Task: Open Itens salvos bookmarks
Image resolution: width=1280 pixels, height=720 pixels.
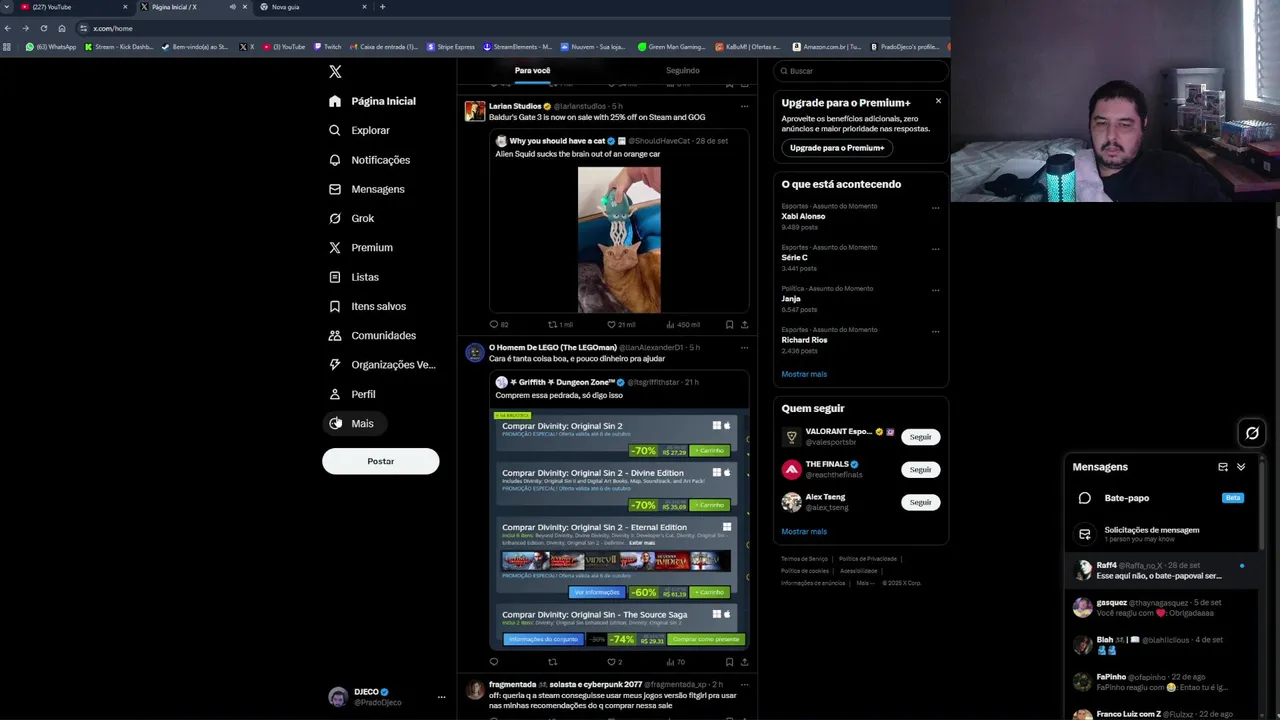Action: [367, 306]
